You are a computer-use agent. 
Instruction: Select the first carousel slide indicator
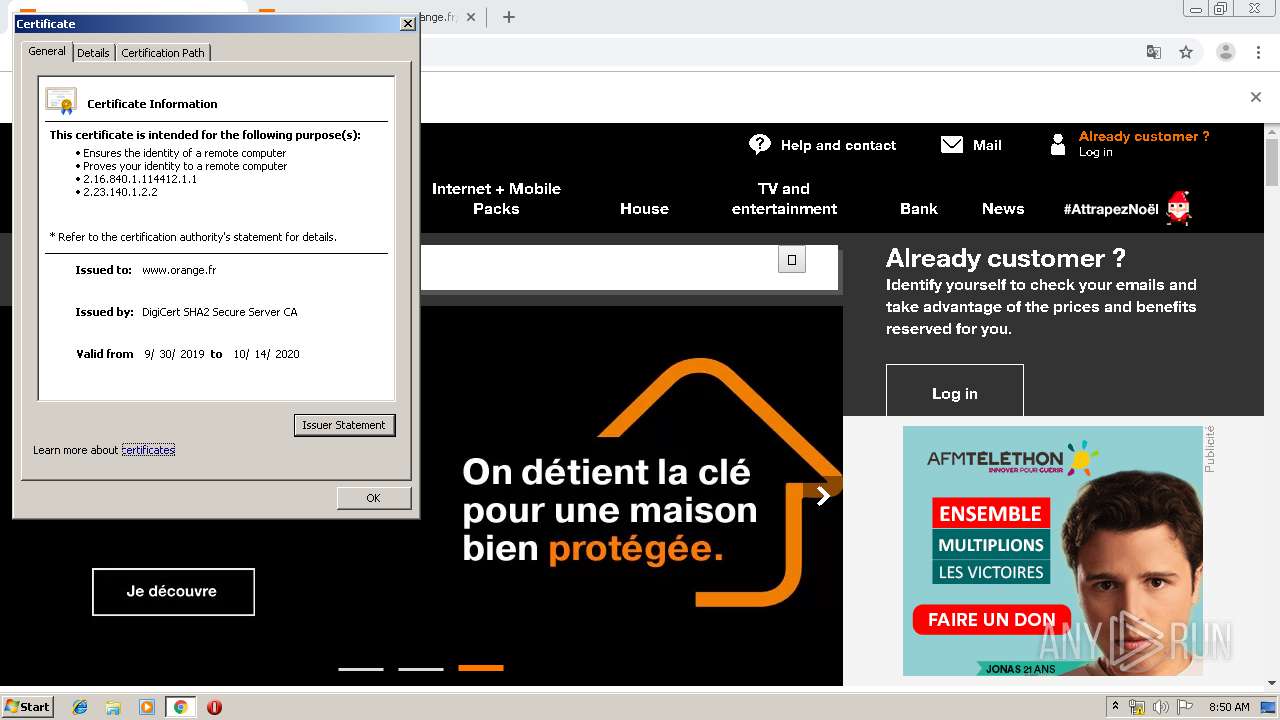(x=361, y=668)
